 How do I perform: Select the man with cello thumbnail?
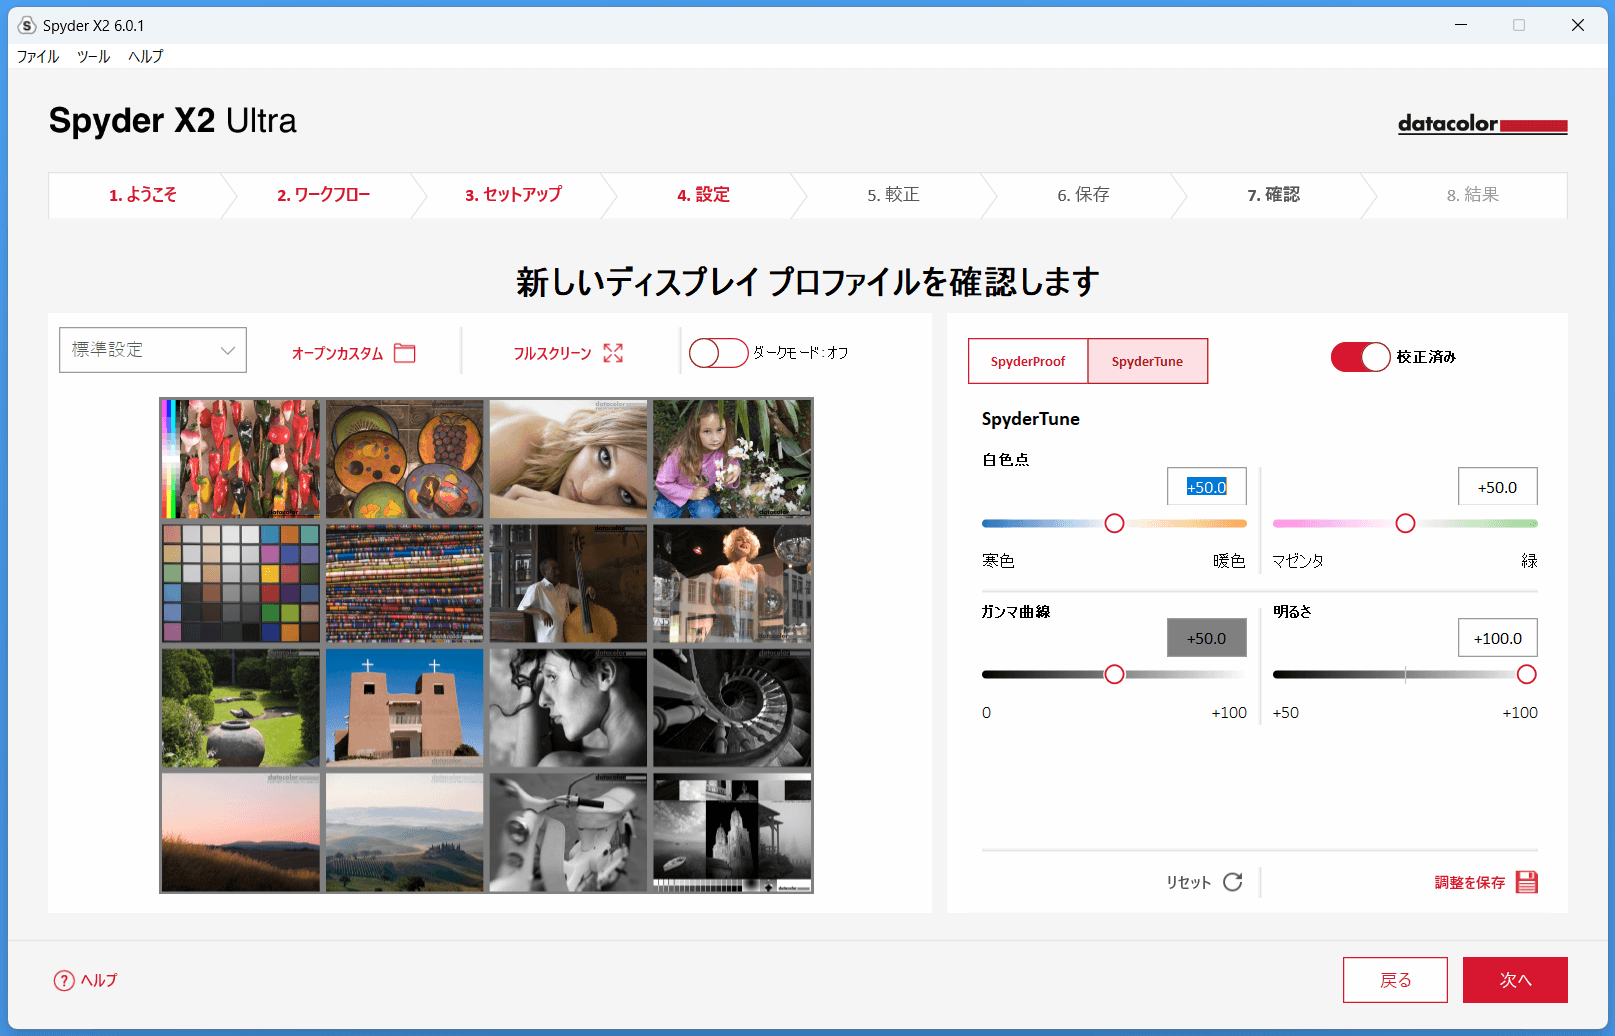568,583
